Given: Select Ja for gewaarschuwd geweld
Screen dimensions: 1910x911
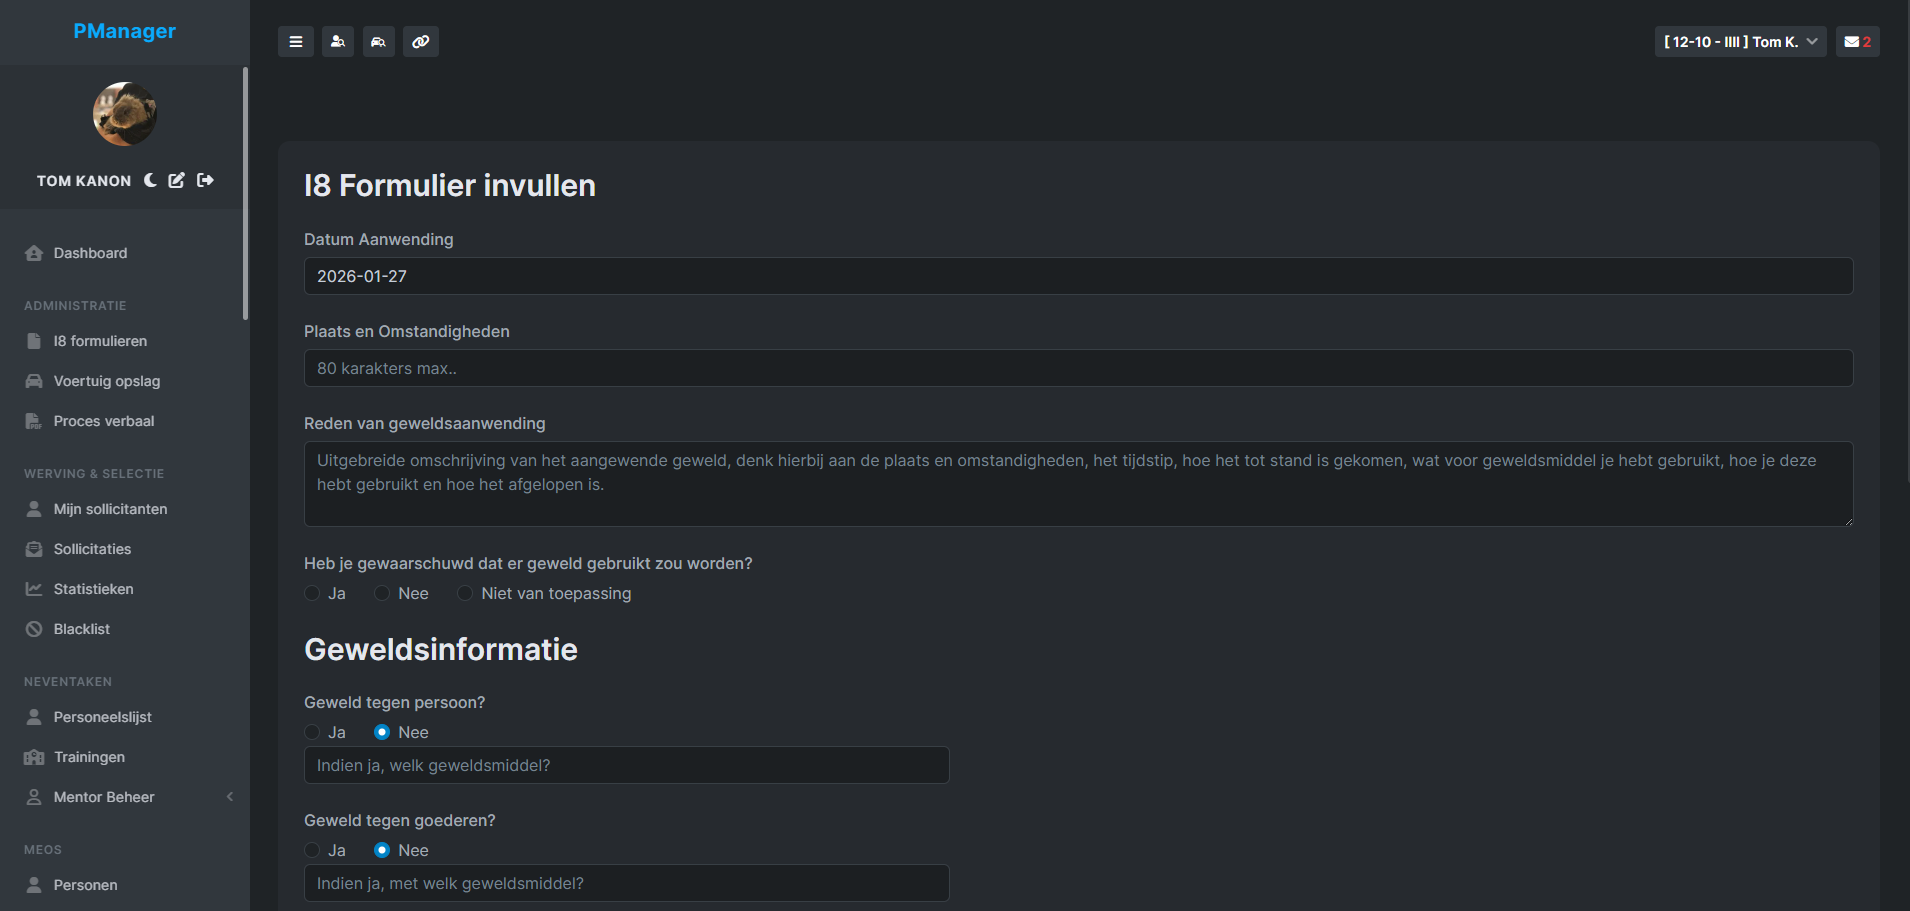Looking at the screenshot, I should tap(311, 593).
